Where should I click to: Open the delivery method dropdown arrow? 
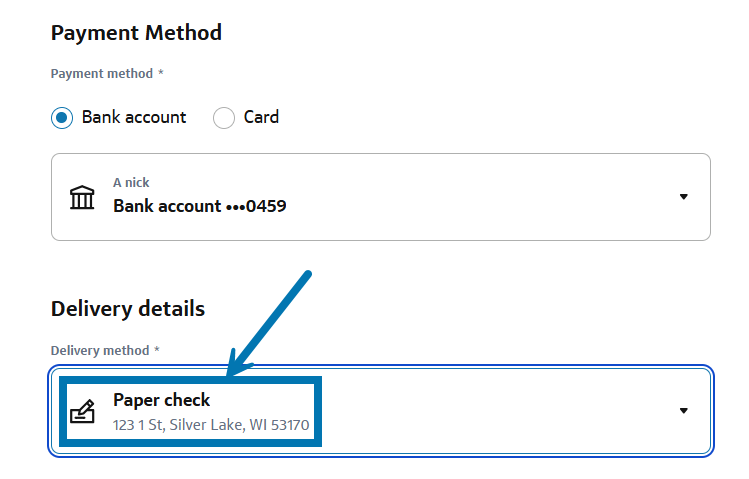point(684,411)
